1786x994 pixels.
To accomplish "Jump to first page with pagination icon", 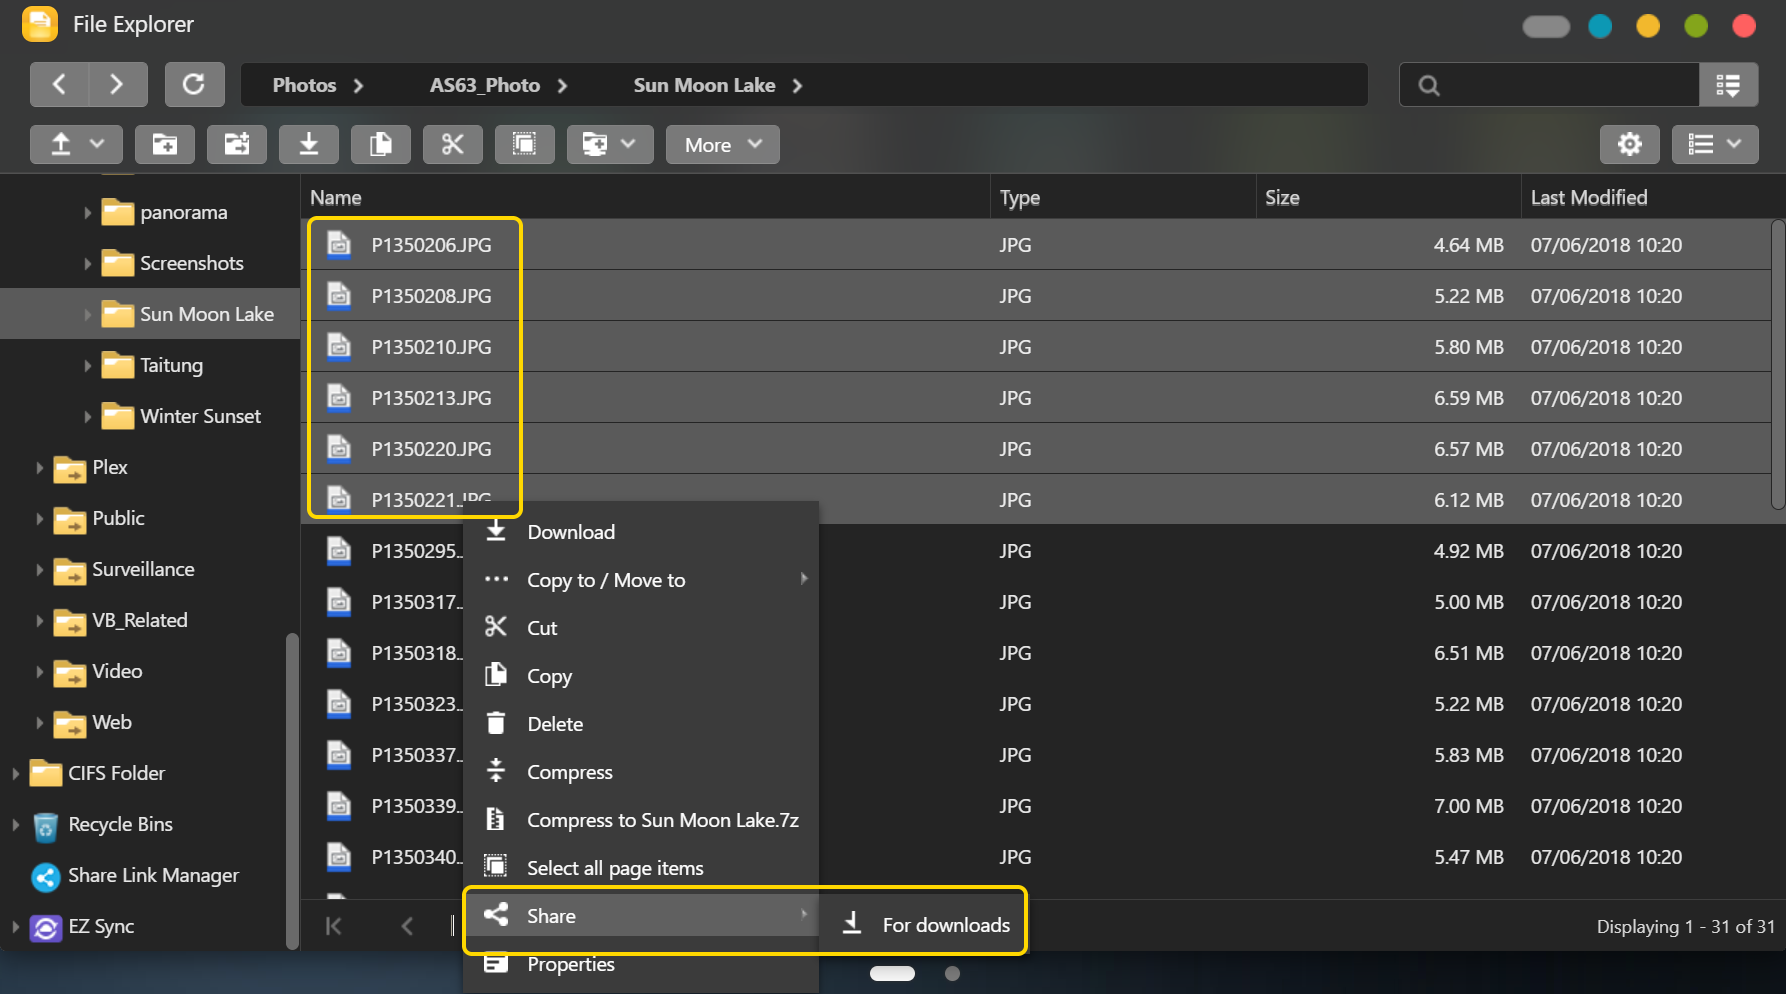I will pyautogui.click(x=334, y=926).
